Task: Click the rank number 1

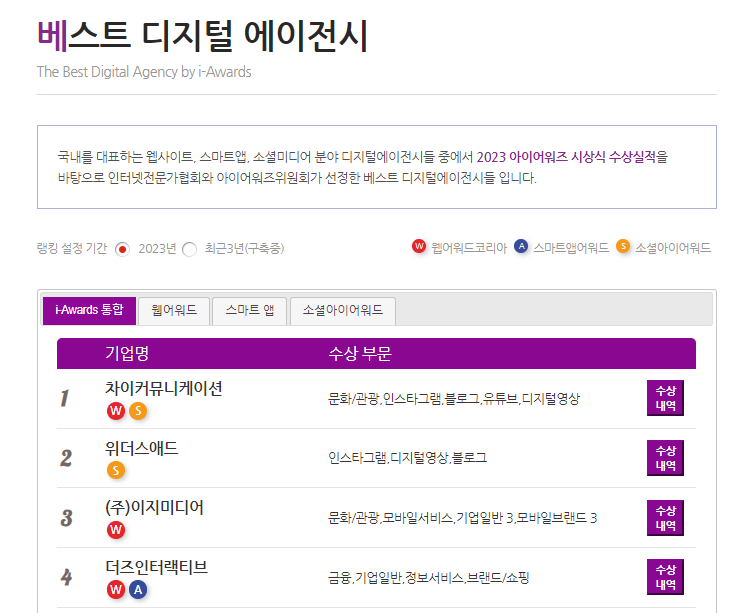Action: pyautogui.click(x=64, y=399)
